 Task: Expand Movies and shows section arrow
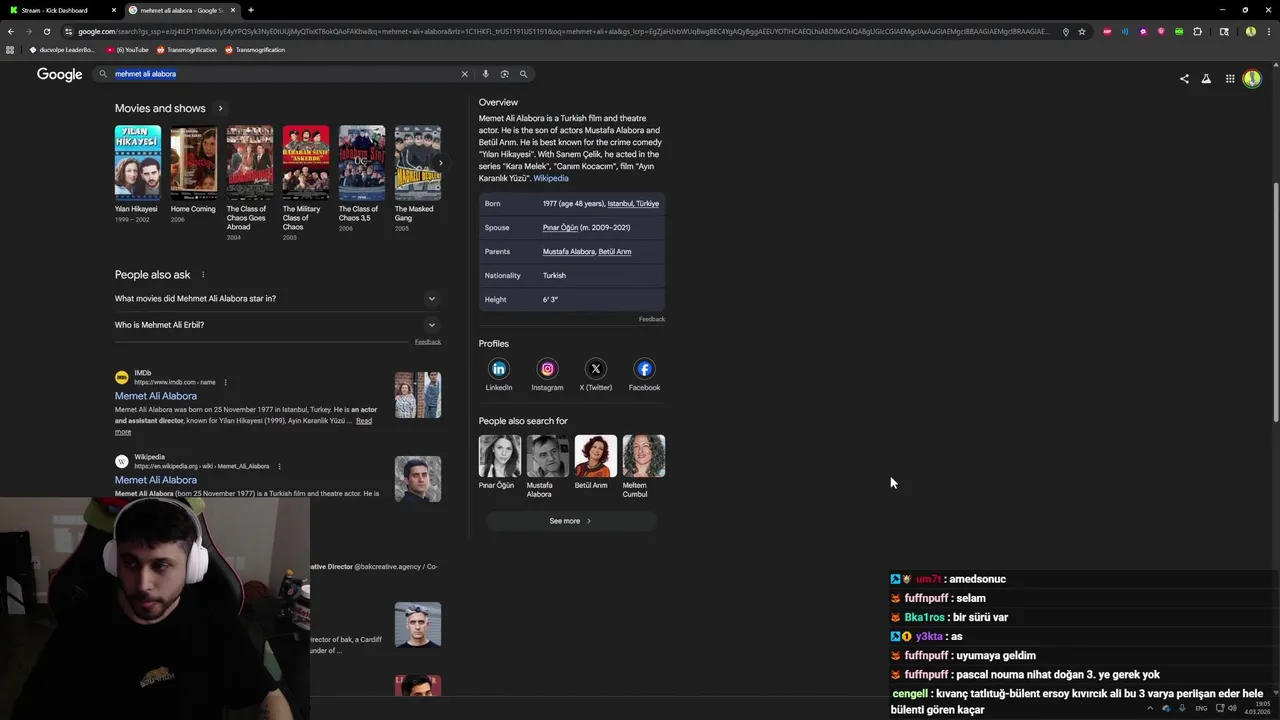coord(220,108)
